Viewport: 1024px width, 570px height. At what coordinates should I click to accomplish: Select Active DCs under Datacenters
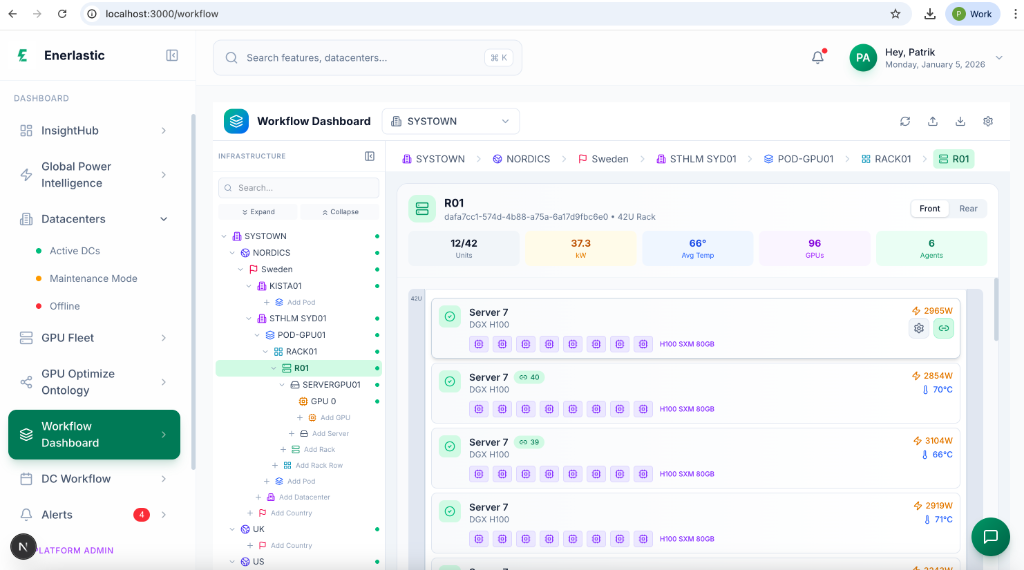pos(74,251)
